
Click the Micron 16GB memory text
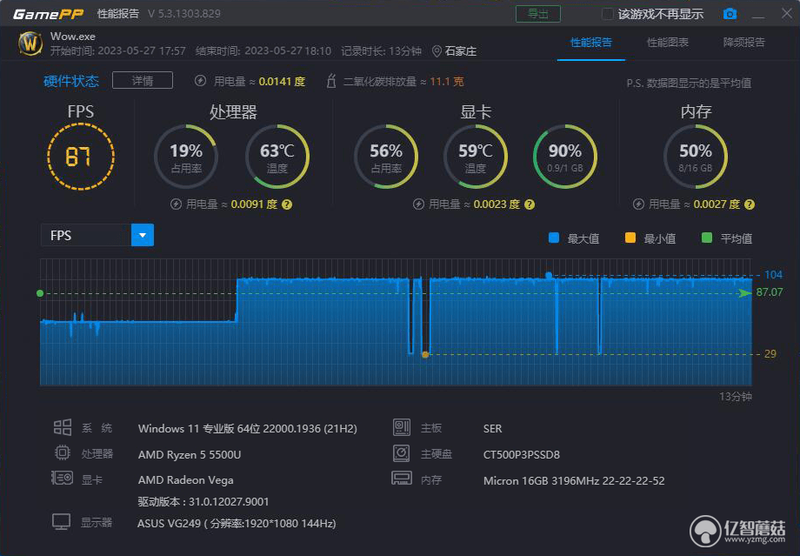(574, 481)
